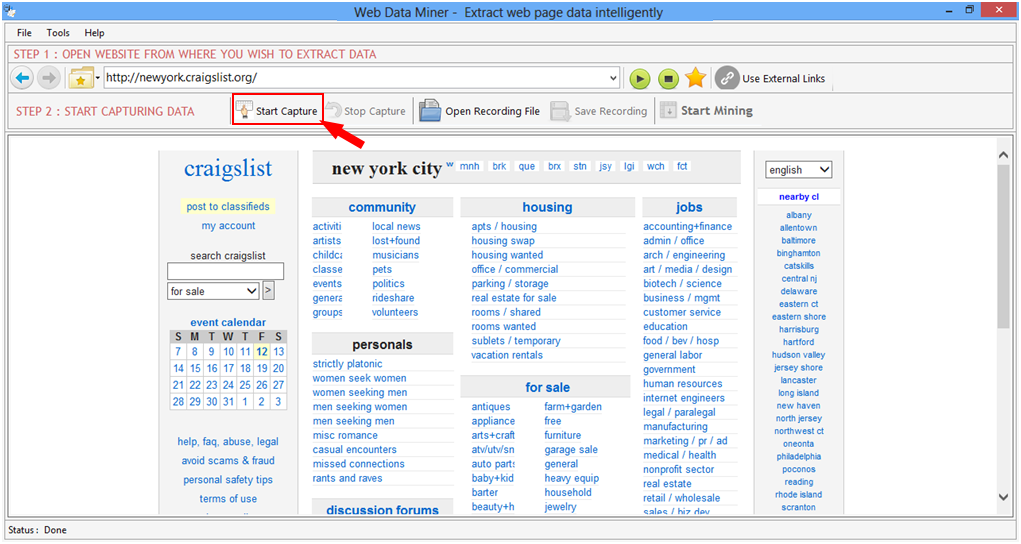Click 'terms of use' link
Viewport: 1021px width, 544px height.
coord(228,498)
